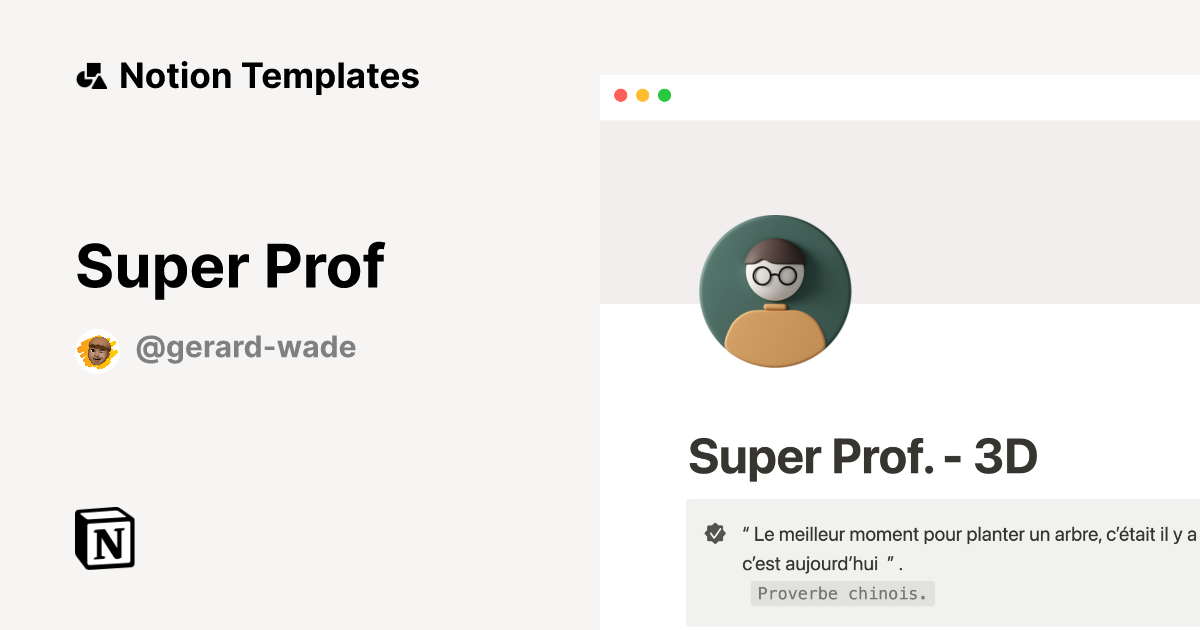The height and width of the screenshot is (630, 1200).
Task: Select the Proverbe chinois inline code text
Action: 842,593
